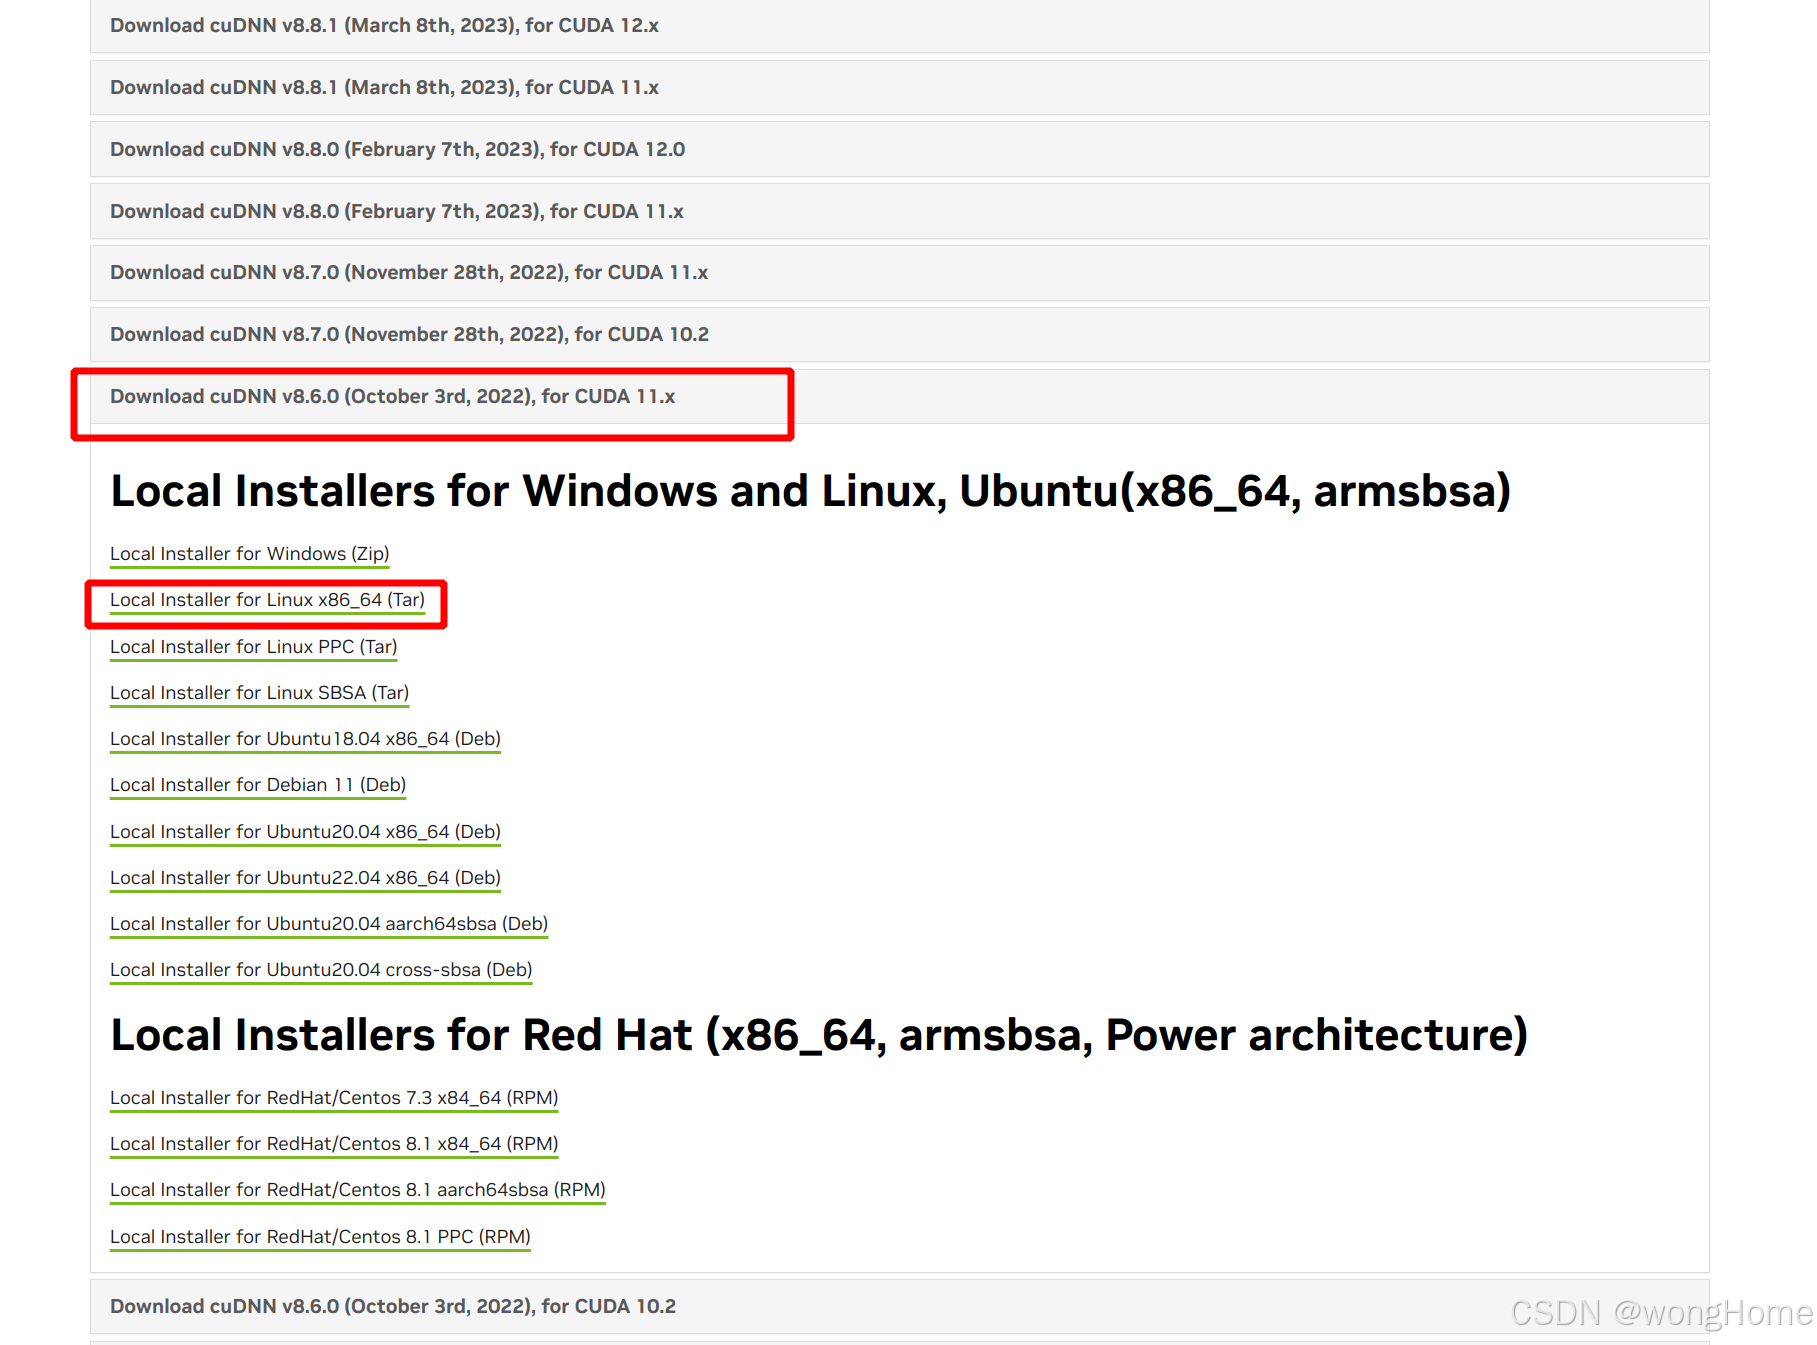Viewport: 1817px width, 1345px height.
Task: Open Ubuntu20.04 x86_64 (Deb) installer link
Action: tap(305, 832)
